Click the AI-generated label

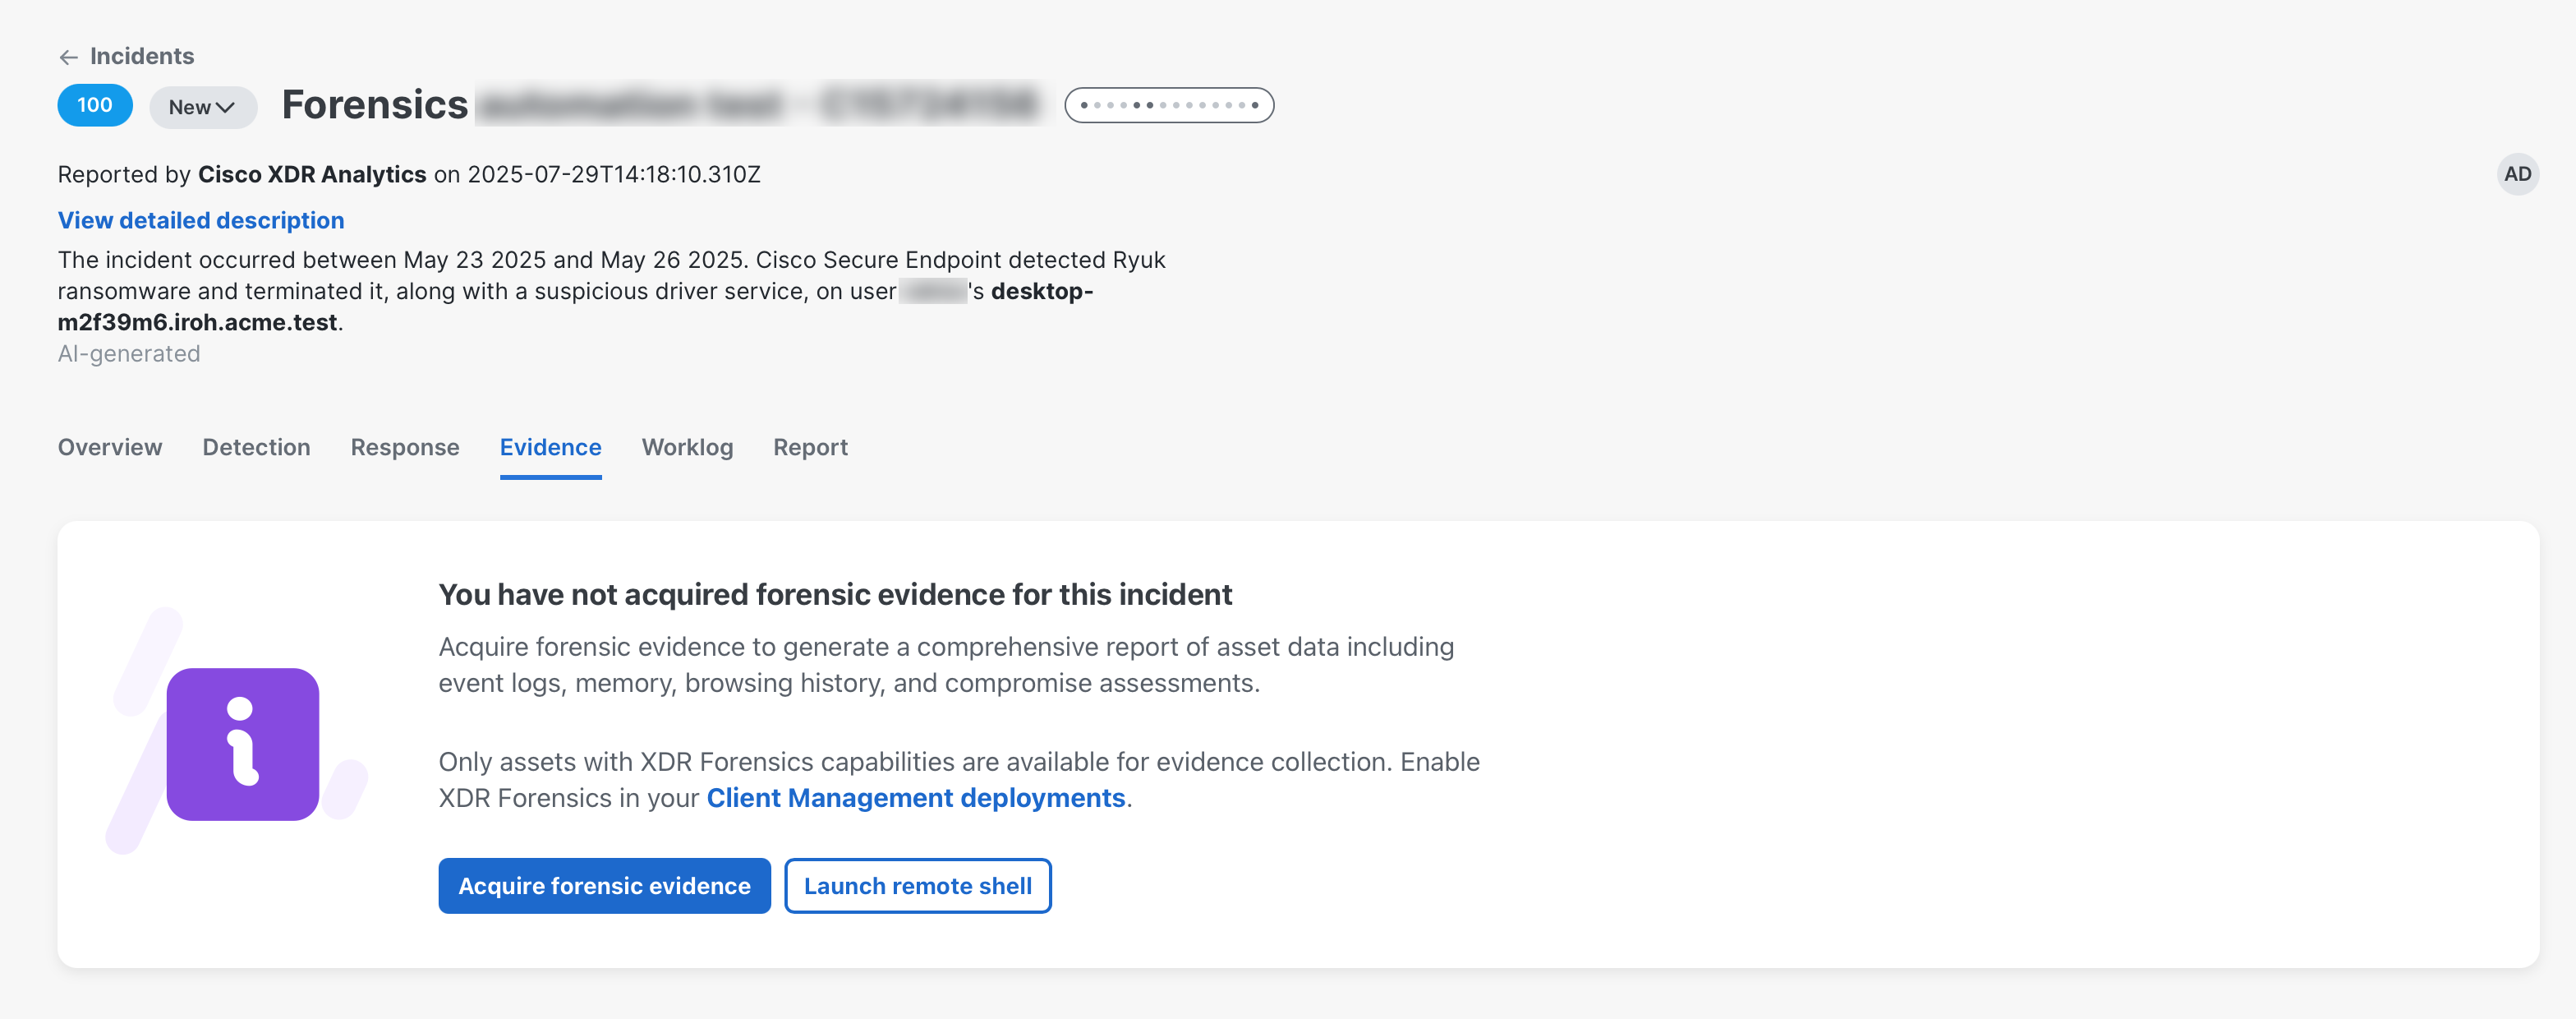click(x=129, y=354)
